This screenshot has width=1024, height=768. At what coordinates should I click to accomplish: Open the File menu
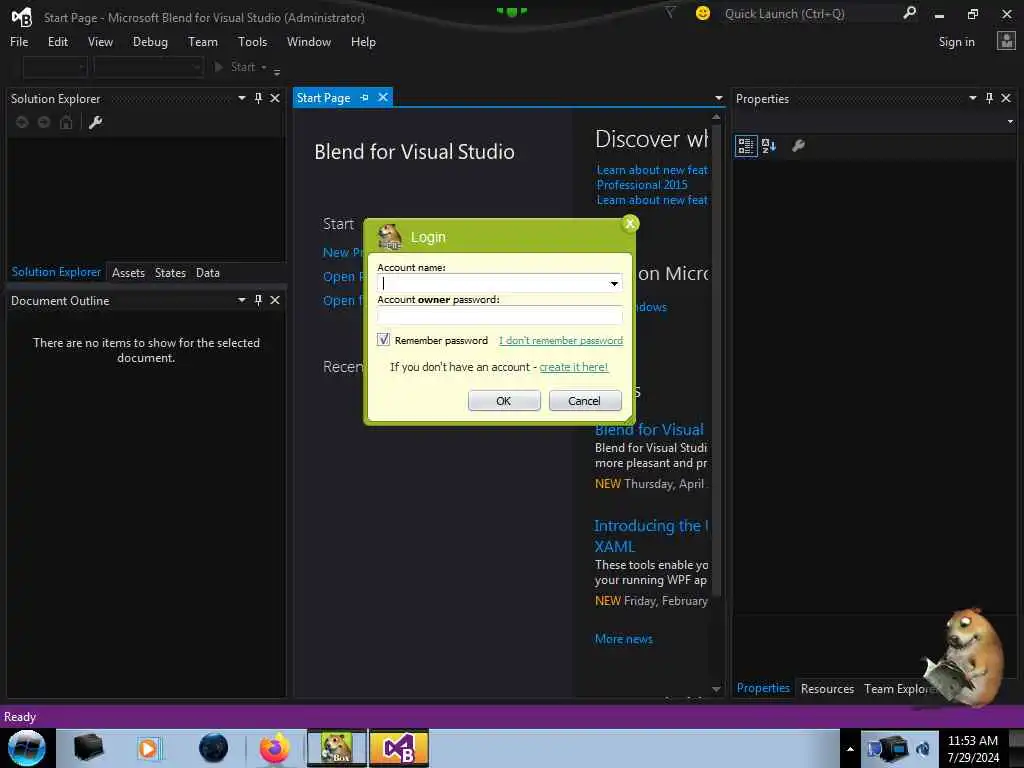coord(19,42)
